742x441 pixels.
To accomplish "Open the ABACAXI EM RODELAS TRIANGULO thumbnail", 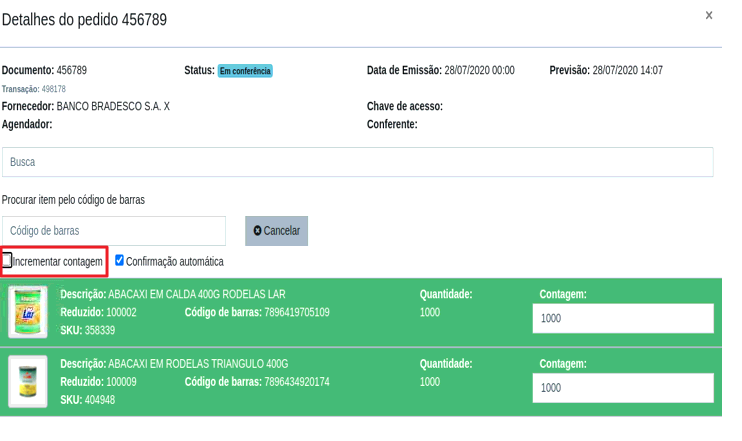I will 28,381.
